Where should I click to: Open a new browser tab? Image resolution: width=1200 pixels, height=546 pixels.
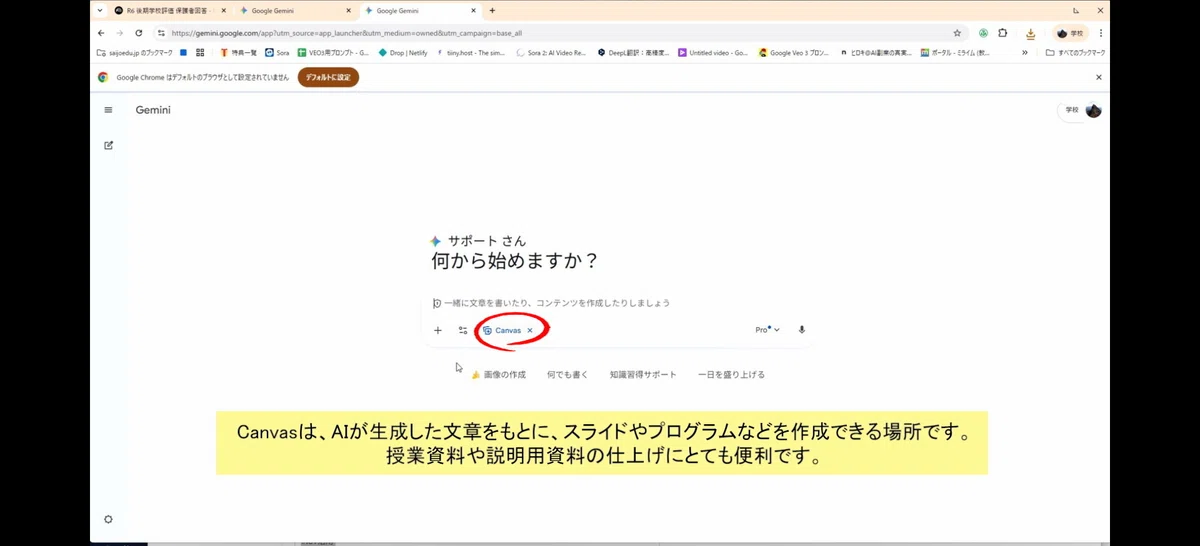[492, 10]
